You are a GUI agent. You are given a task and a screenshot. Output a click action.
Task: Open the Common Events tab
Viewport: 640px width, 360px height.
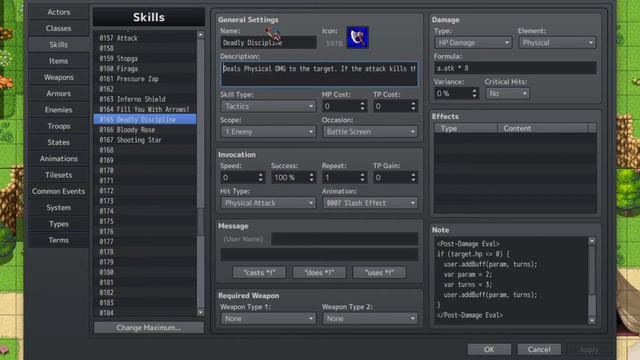tap(59, 191)
